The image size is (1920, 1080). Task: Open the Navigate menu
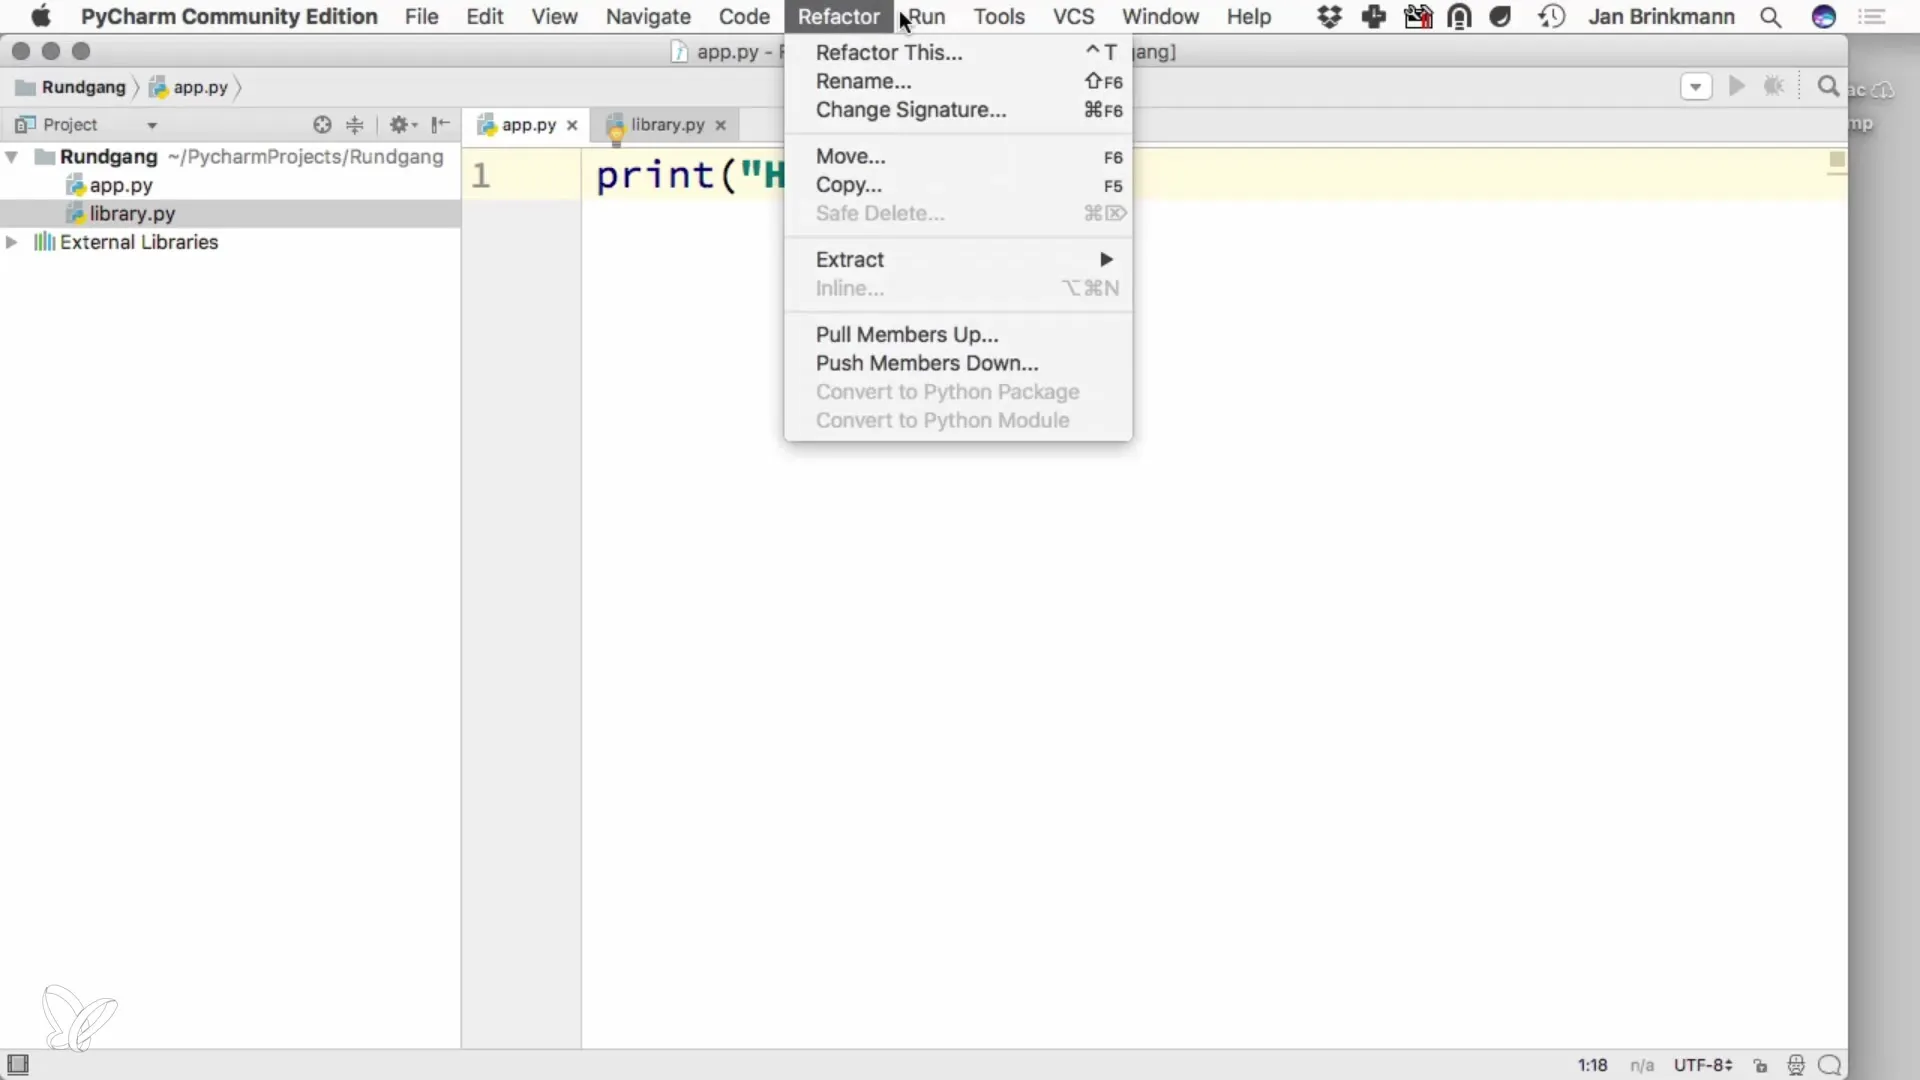coord(648,17)
